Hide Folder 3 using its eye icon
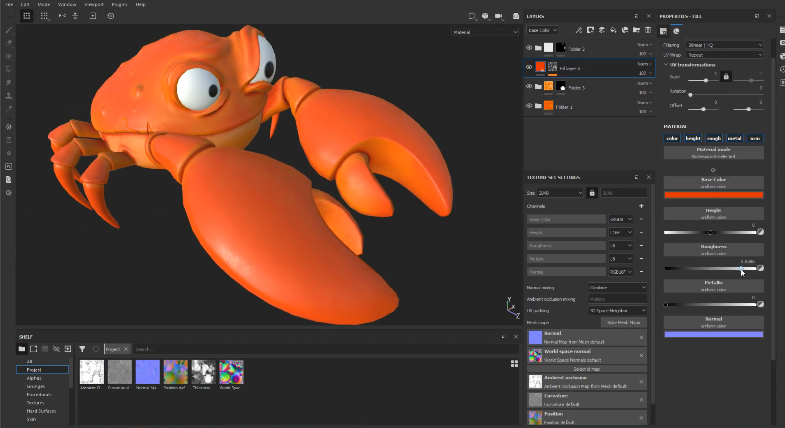Screen dimensions: 785x428 click(x=529, y=86)
